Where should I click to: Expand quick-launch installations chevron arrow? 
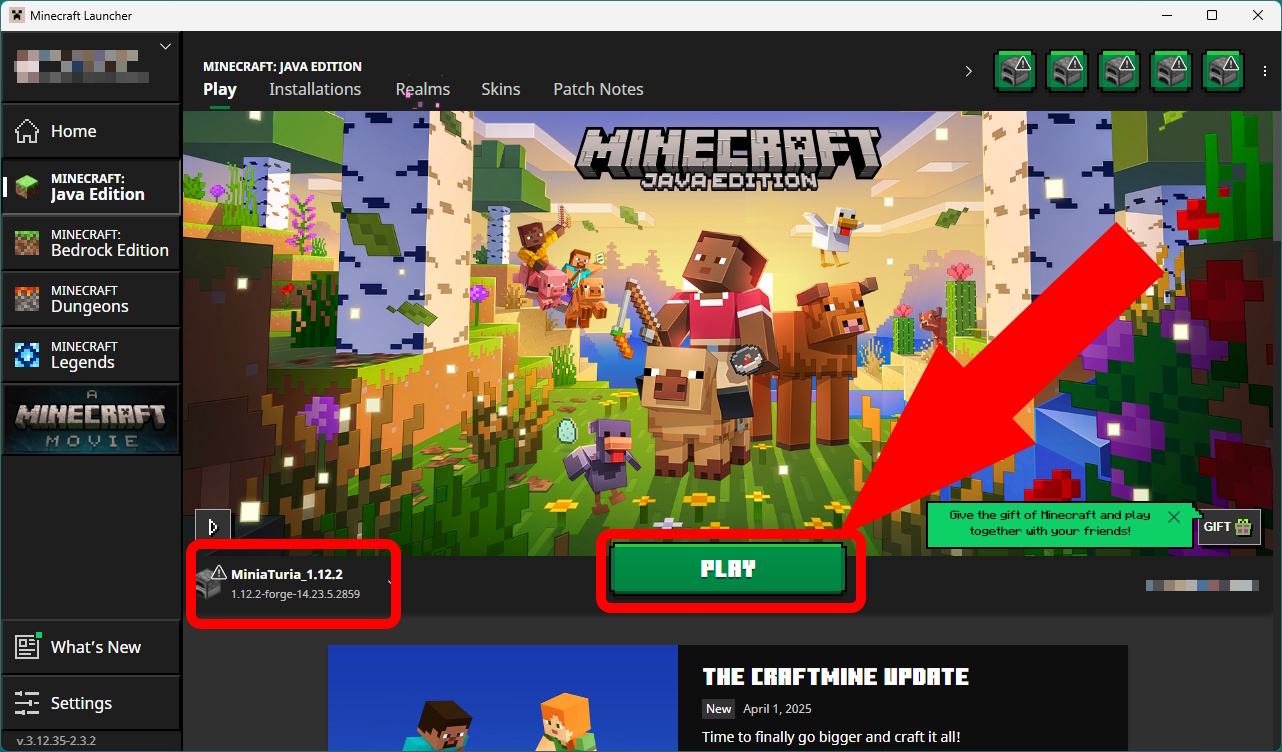point(968,71)
